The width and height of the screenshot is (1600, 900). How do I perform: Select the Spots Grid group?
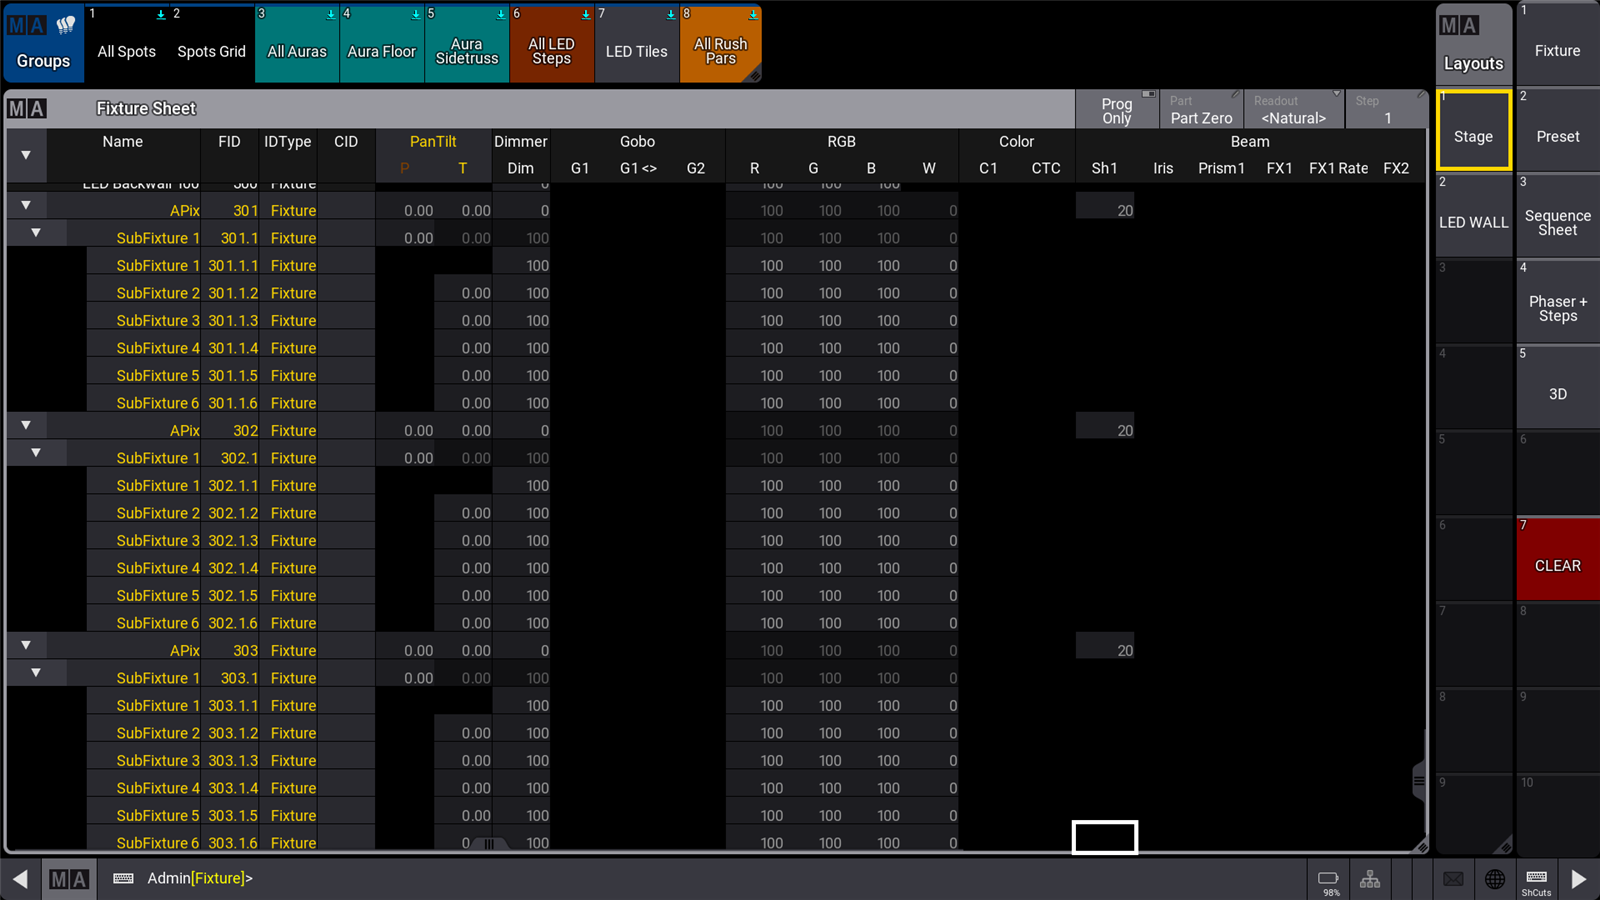tap(211, 44)
